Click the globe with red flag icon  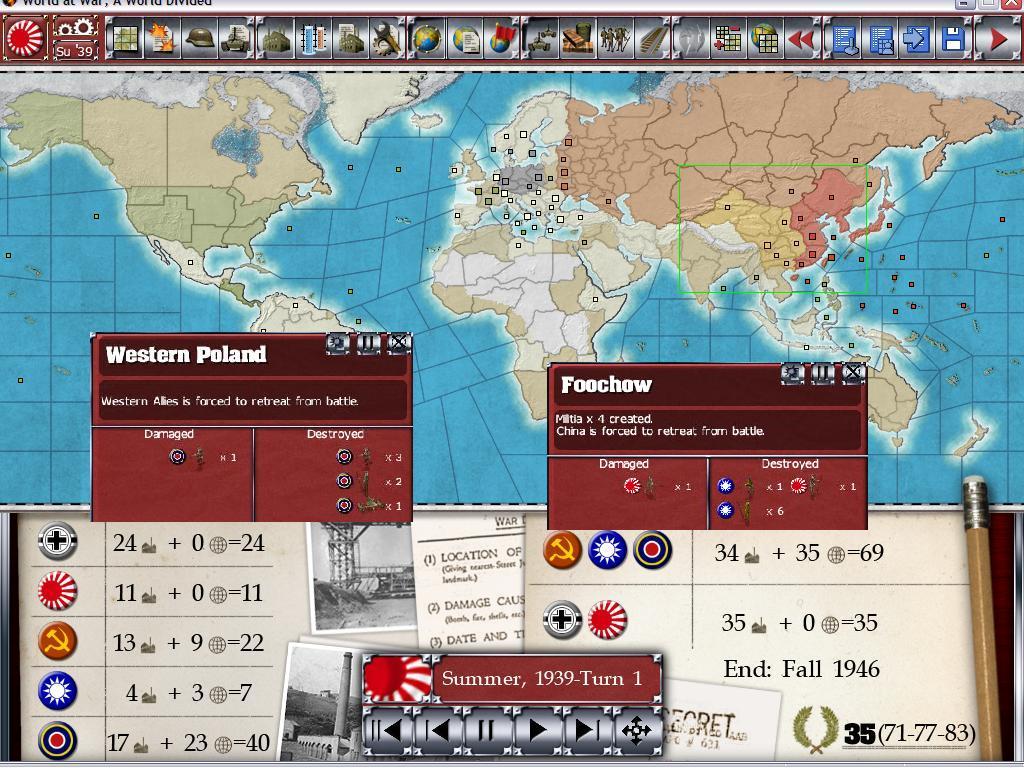(502, 39)
